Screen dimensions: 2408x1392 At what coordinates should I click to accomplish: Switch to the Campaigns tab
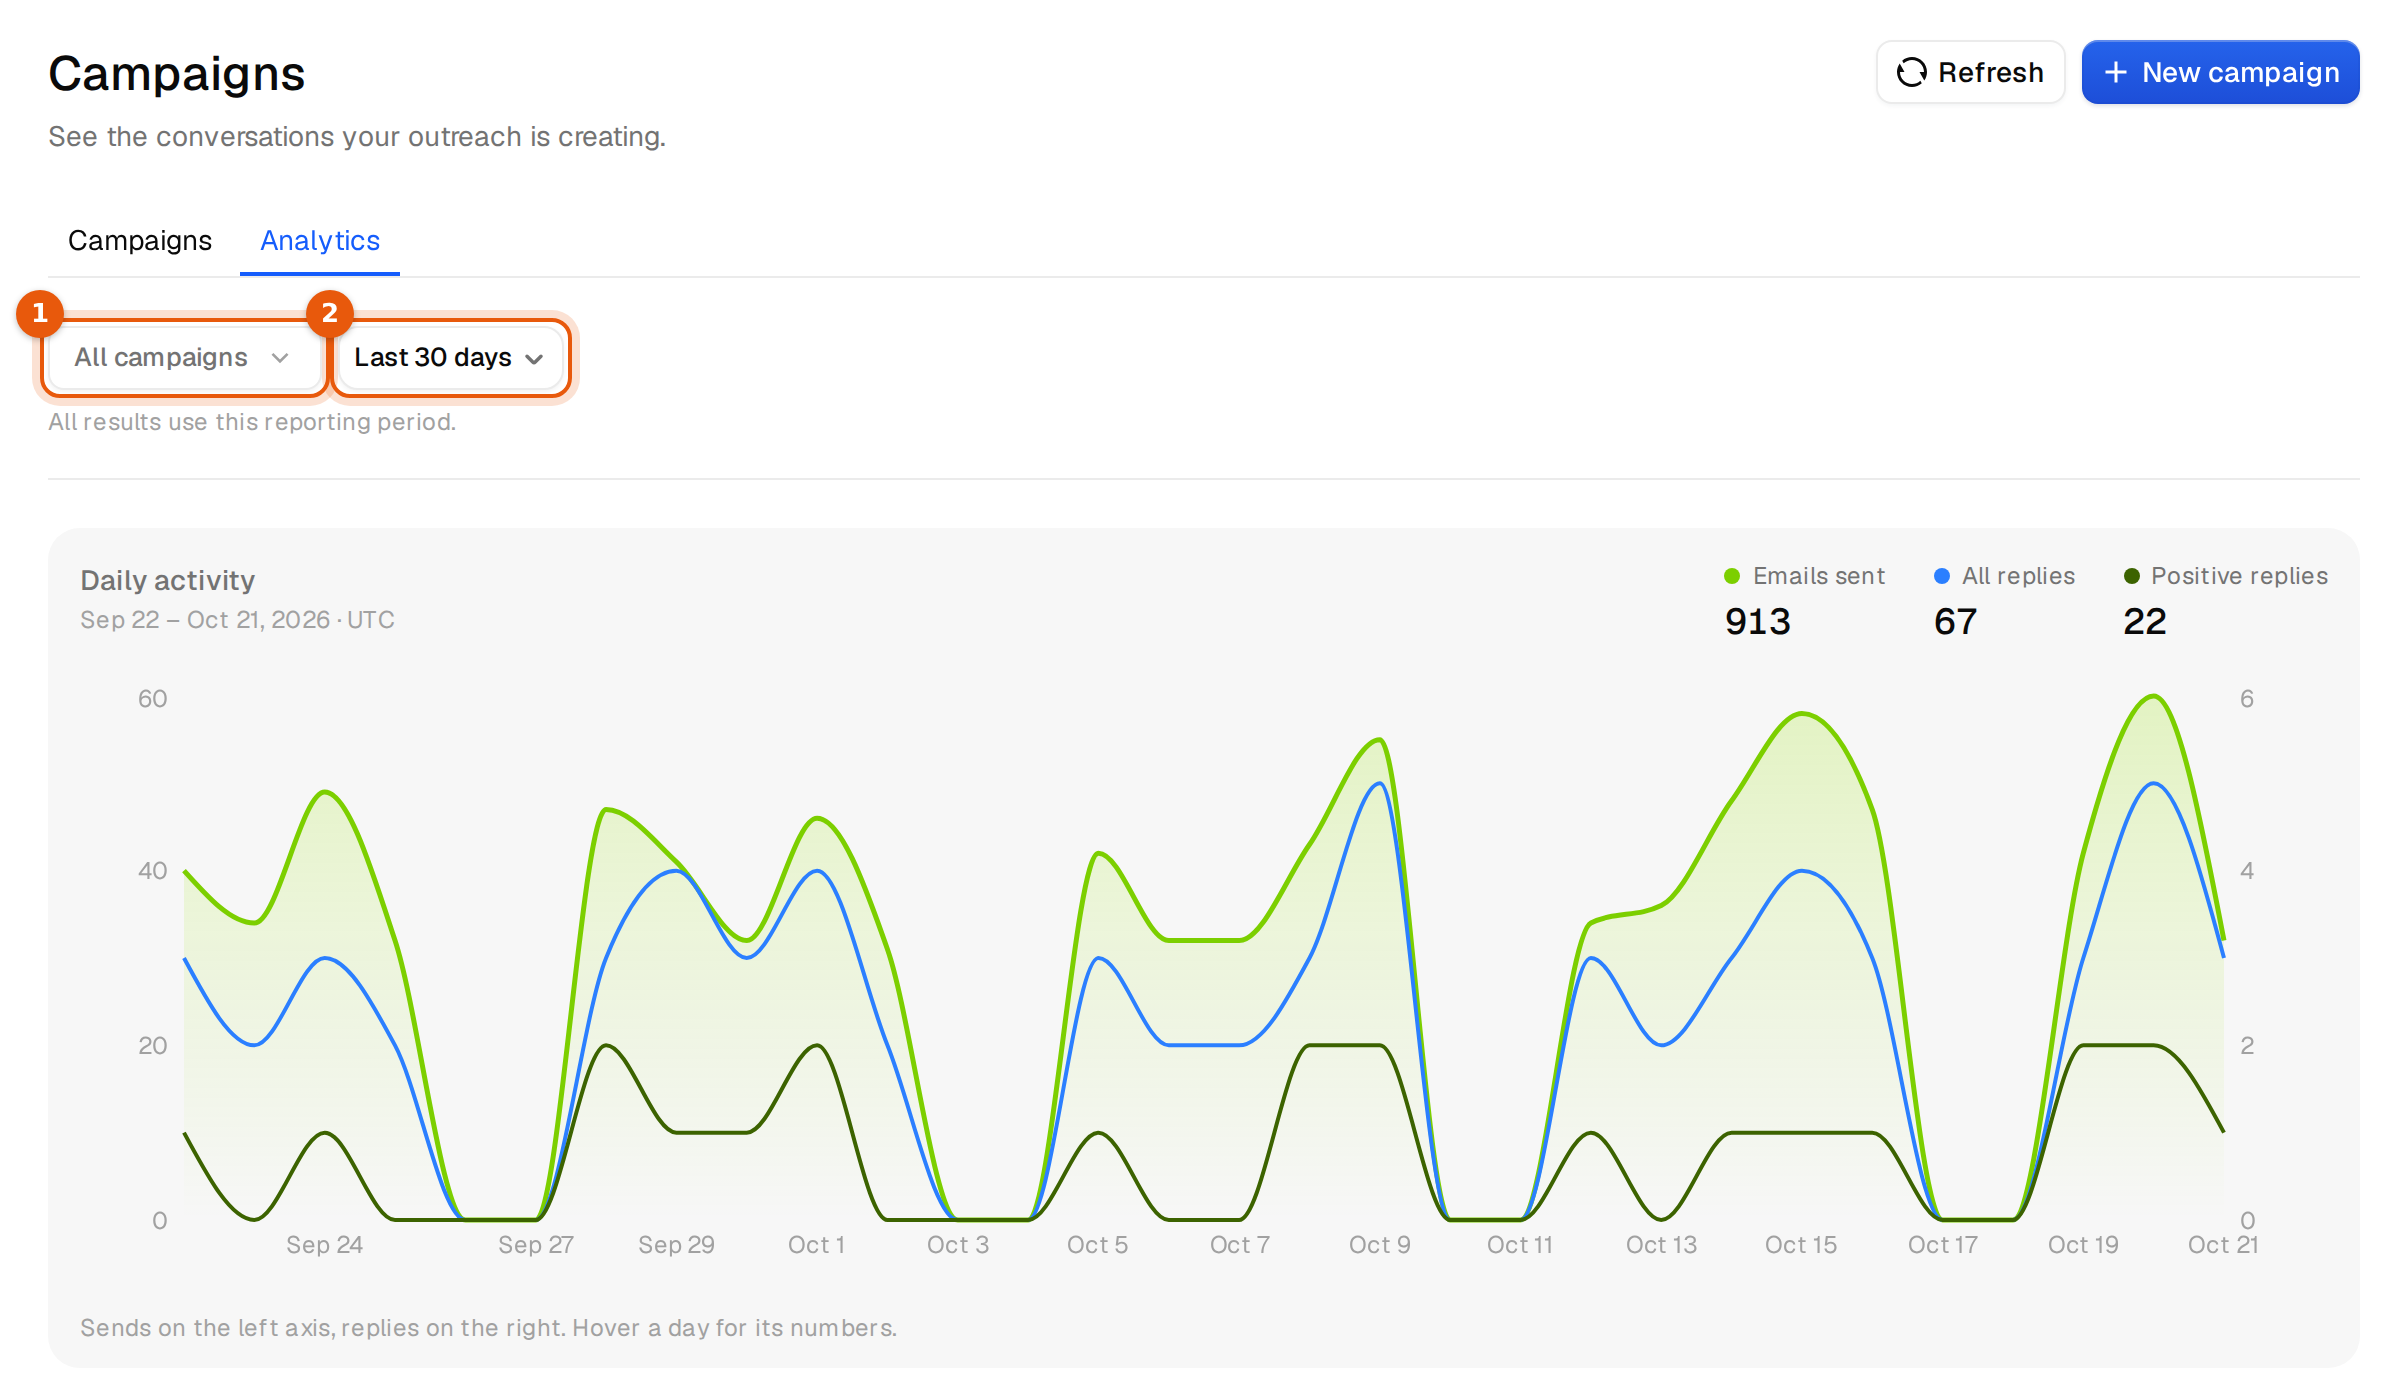(x=139, y=241)
